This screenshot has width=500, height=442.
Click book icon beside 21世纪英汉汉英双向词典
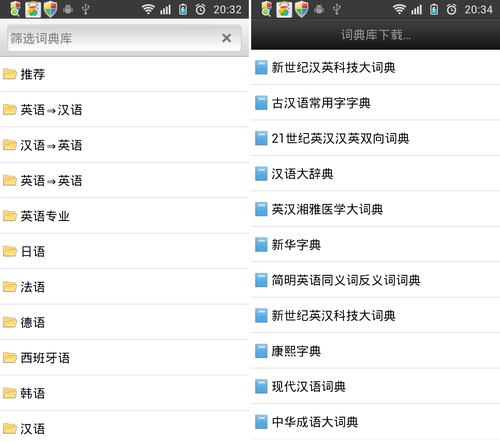pos(261,138)
